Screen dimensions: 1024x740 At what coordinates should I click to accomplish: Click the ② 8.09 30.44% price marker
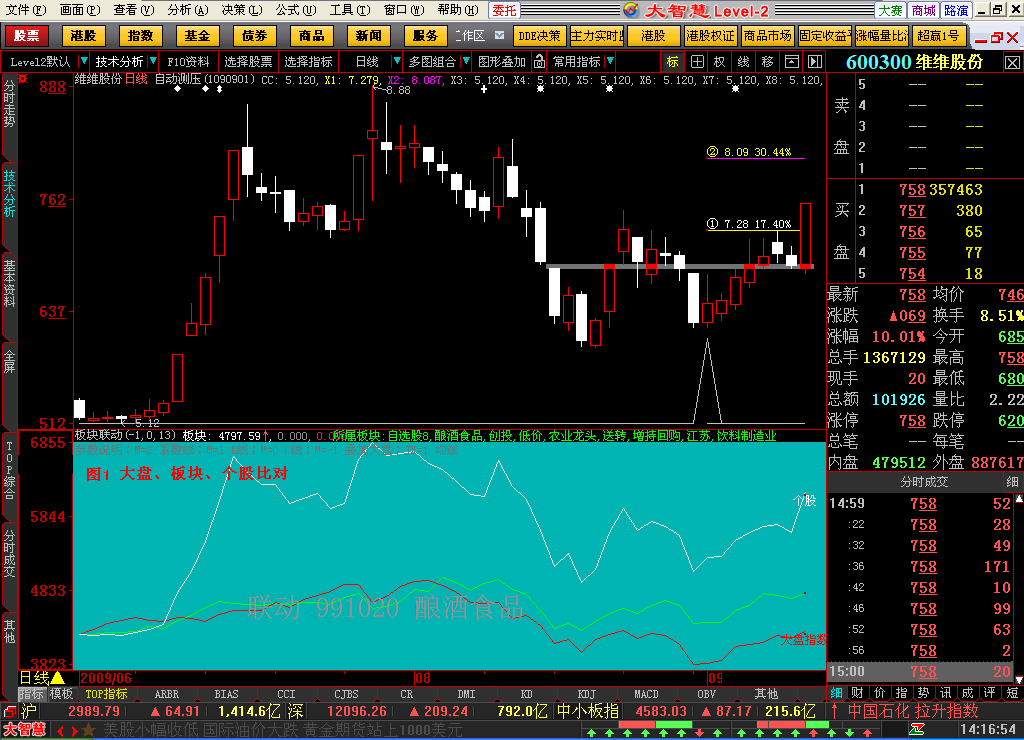(750, 152)
